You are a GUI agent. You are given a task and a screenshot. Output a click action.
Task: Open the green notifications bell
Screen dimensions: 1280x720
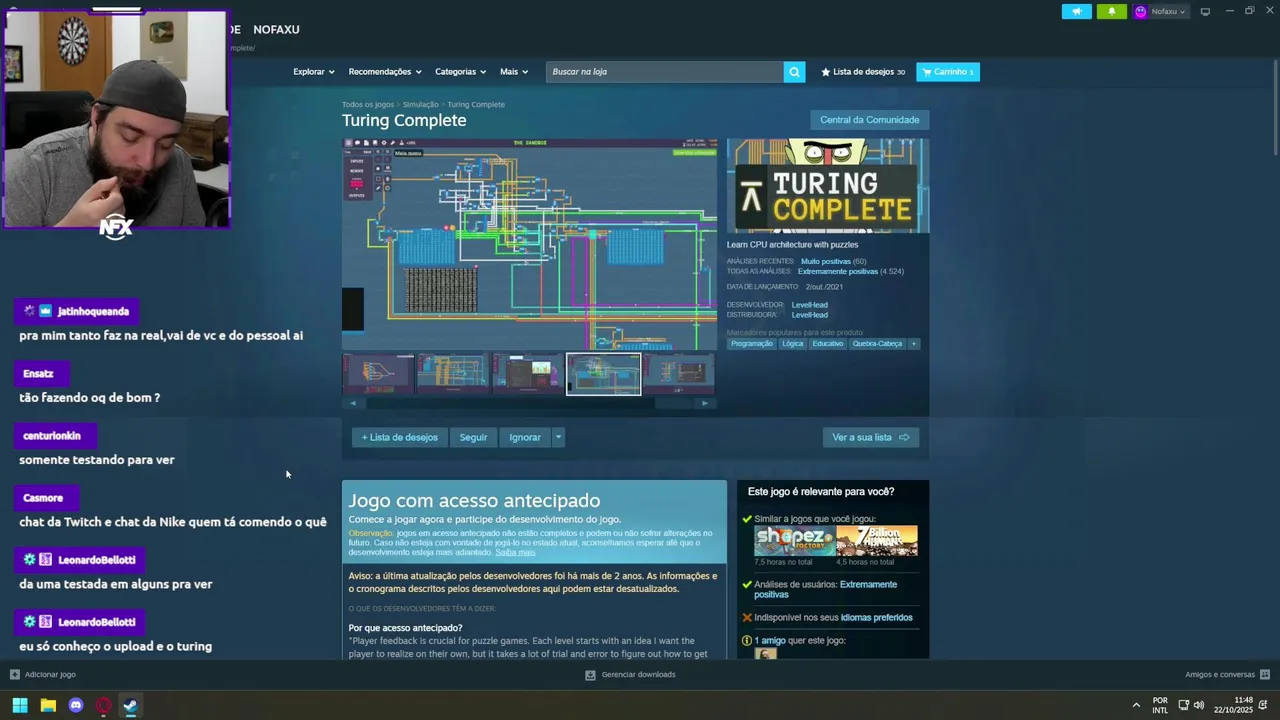(1112, 12)
